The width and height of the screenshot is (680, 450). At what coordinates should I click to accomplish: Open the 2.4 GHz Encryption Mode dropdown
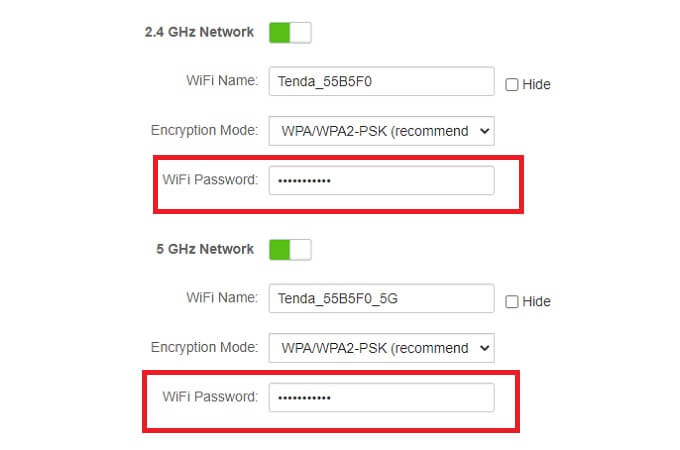[381, 131]
